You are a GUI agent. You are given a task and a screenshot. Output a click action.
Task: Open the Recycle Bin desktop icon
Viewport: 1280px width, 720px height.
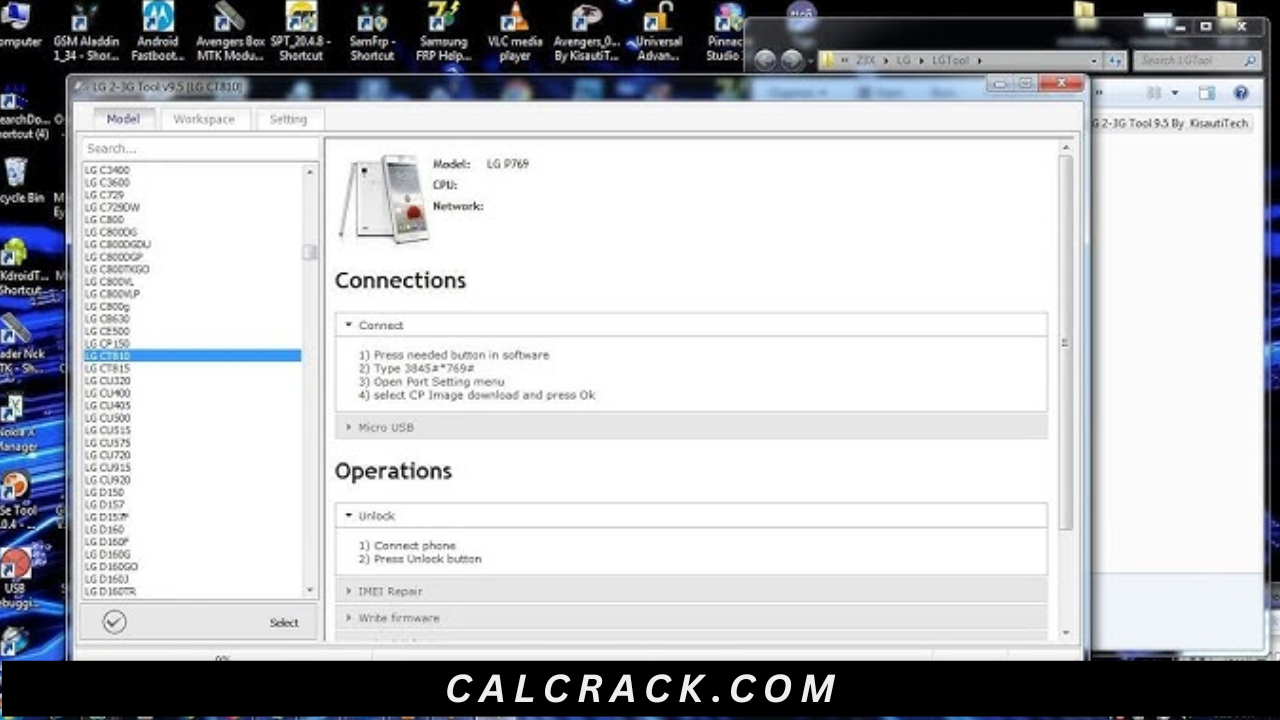(x=20, y=180)
